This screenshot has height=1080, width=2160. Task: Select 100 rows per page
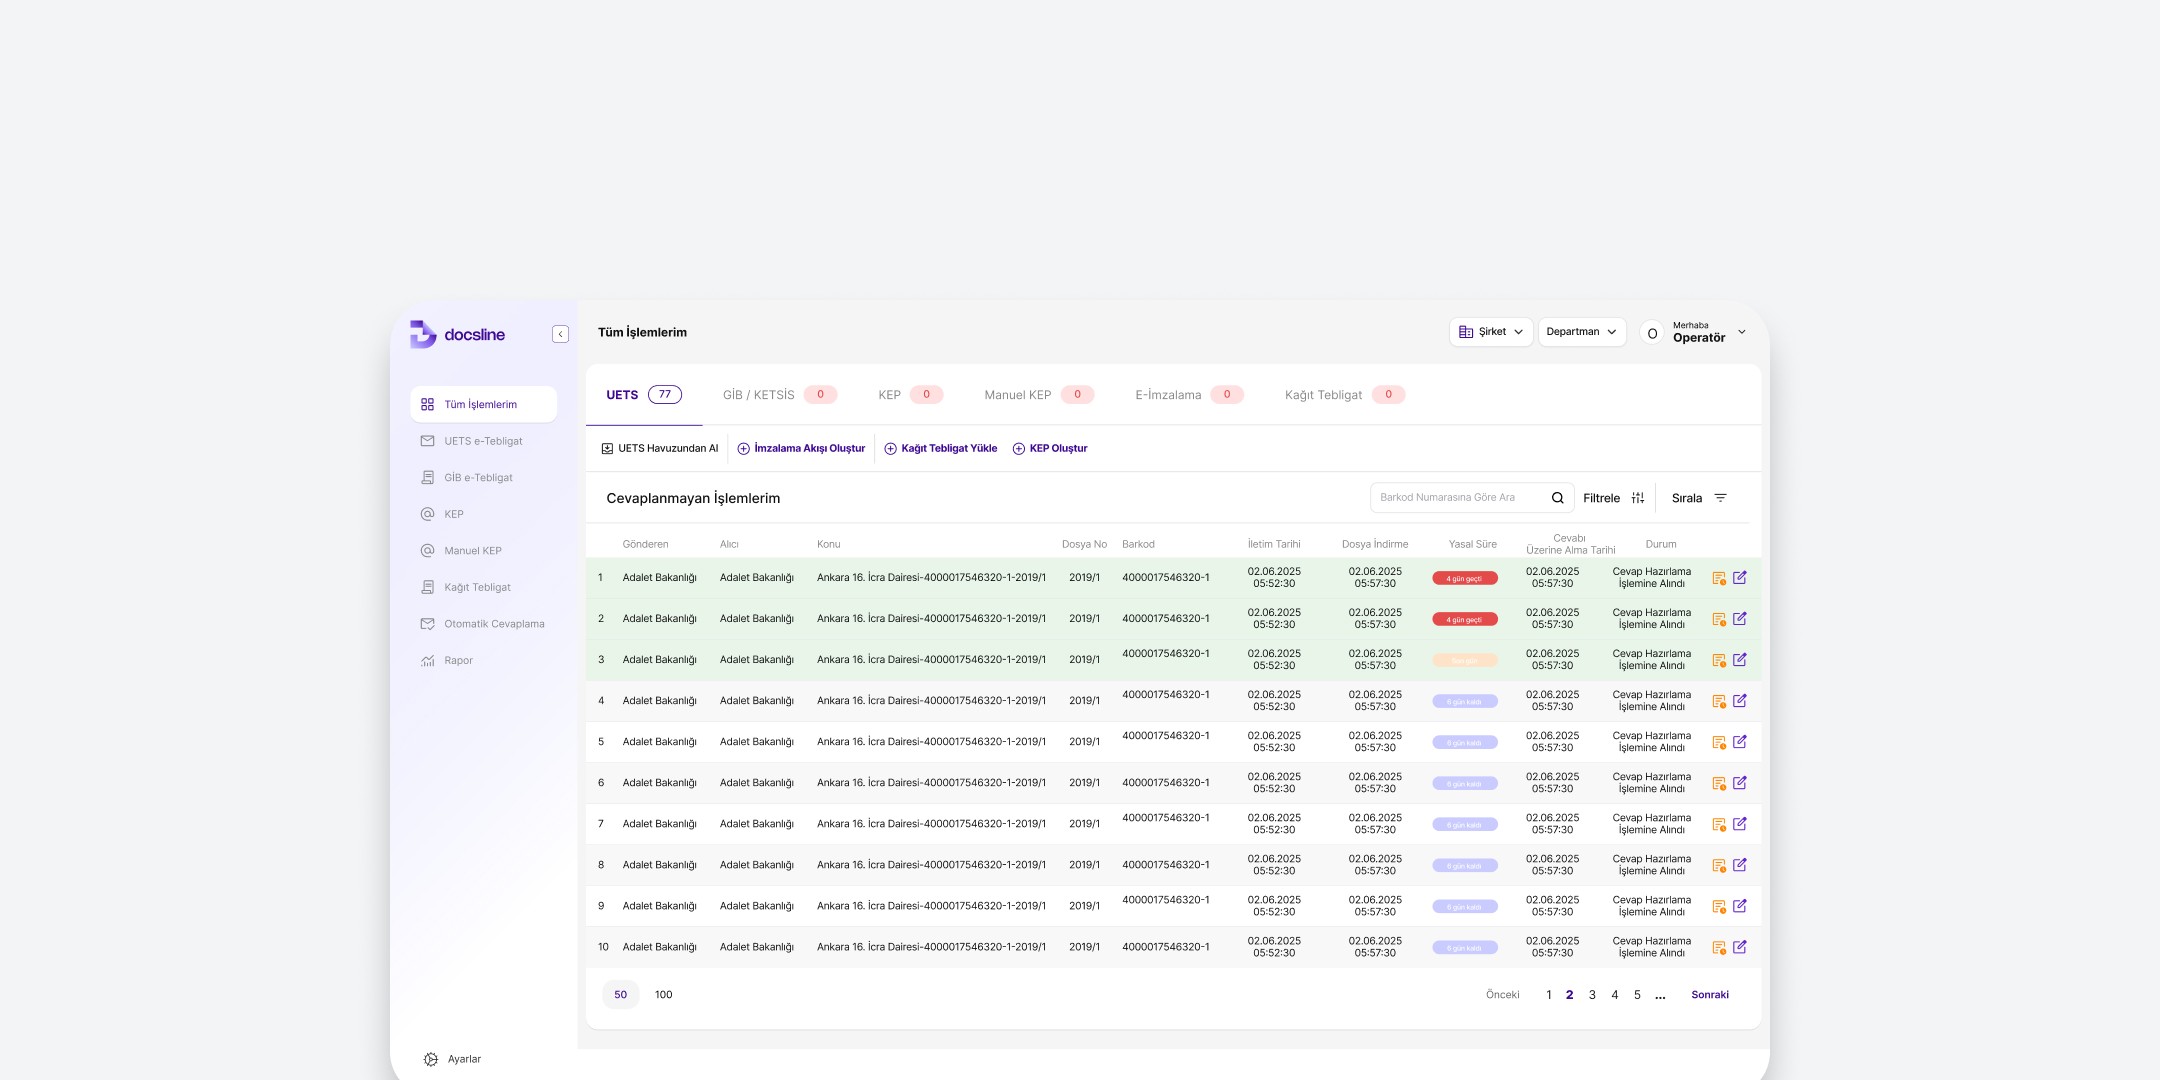pyautogui.click(x=663, y=995)
